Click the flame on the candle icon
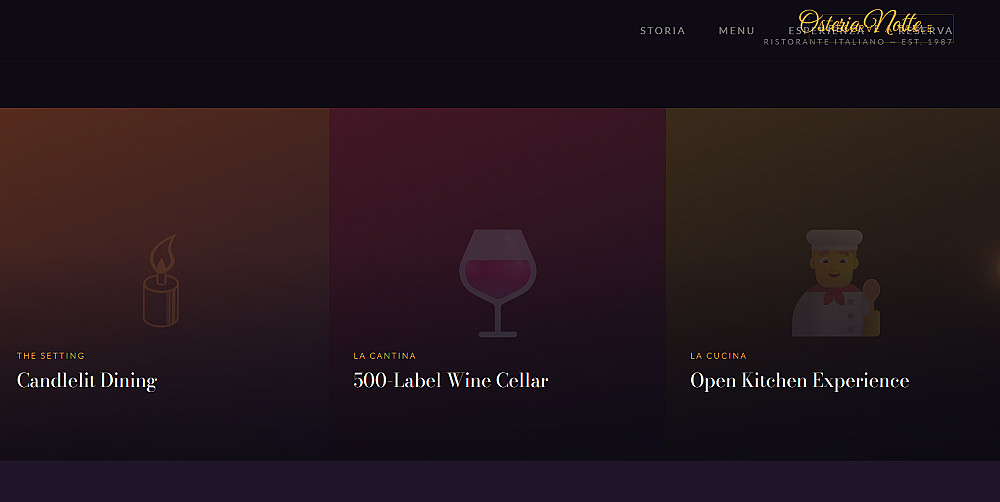The image size is (1000, 502). tap(163, 251)
